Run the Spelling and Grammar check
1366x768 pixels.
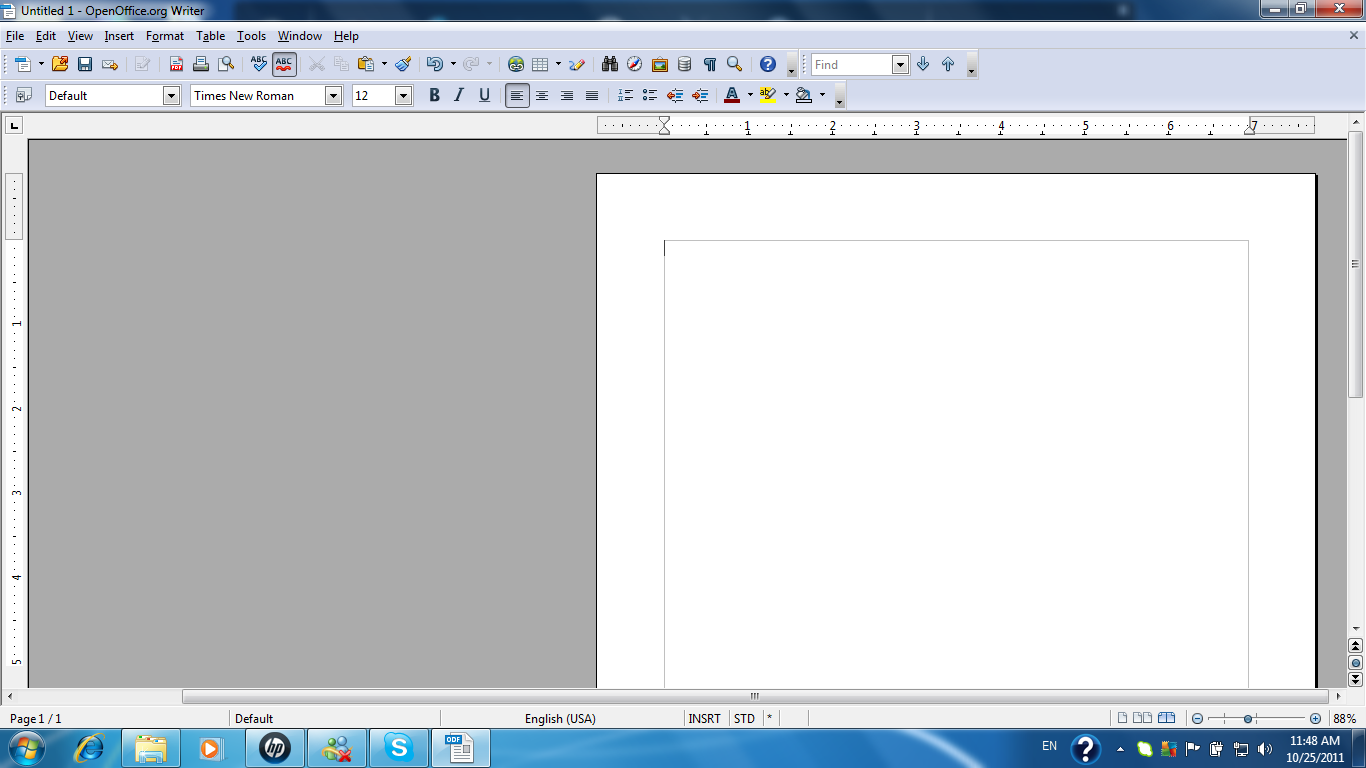259,64
